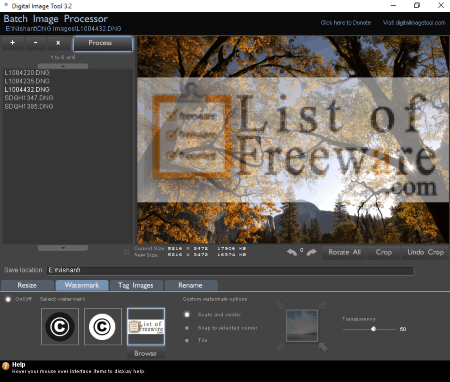This screenshot has height=382, width=450.
Task: Select the List of Freeware custom watermark
Action: point(146,327)
